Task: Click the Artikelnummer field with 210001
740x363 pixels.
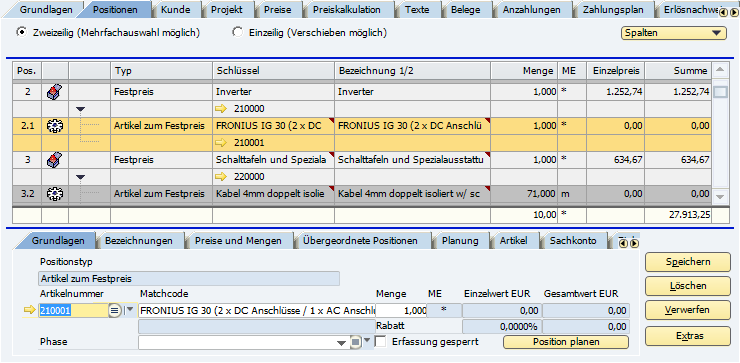Action: [x=73, y=311]
